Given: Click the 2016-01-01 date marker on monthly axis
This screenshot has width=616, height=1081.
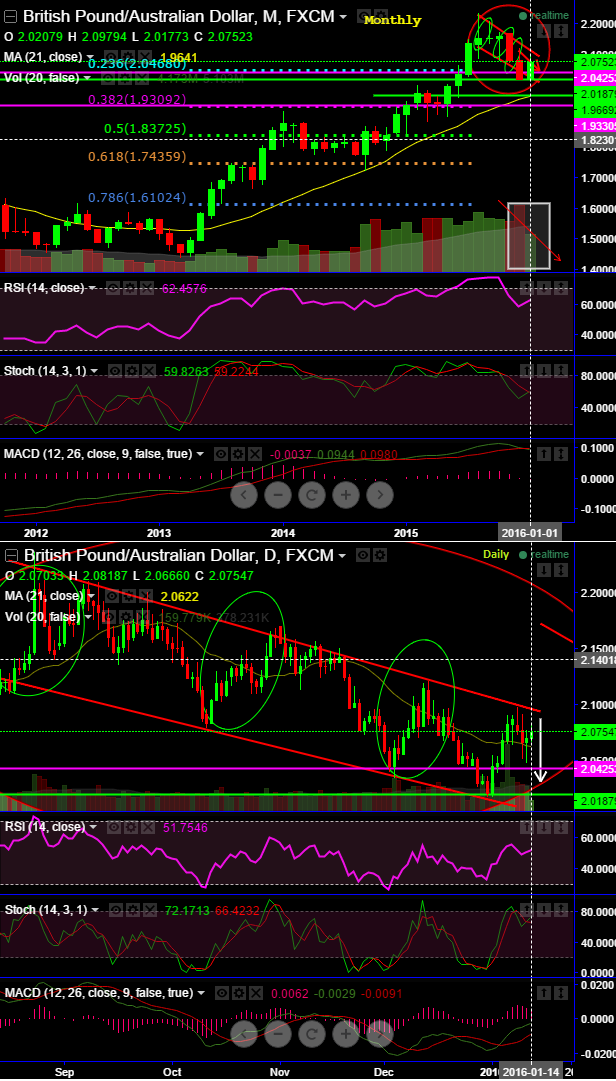Looking at the screenshot, I should [530, 532].
